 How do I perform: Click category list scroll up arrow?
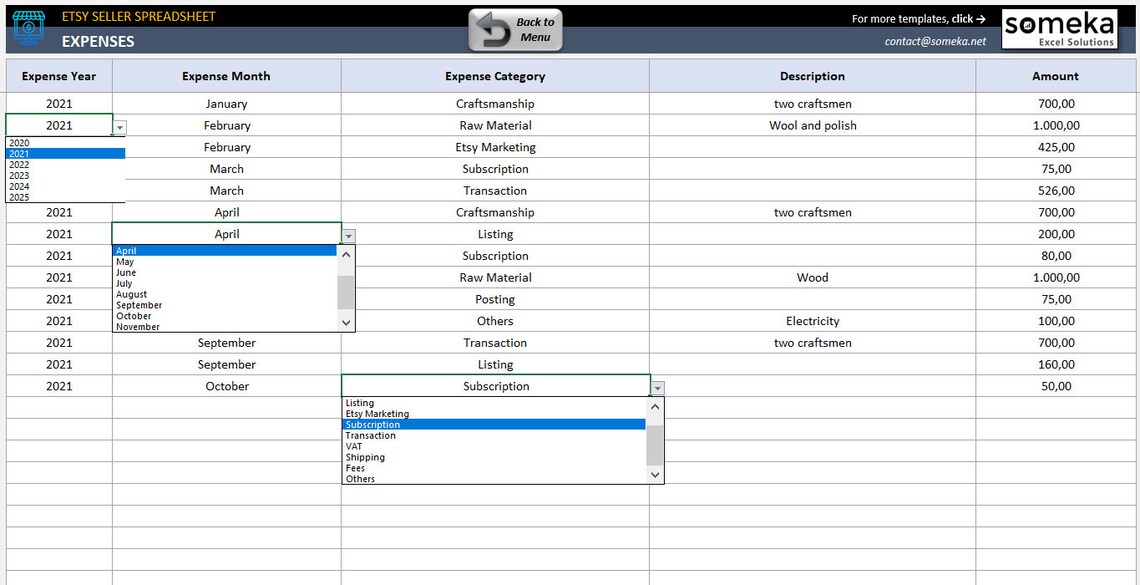pos(655,406)
